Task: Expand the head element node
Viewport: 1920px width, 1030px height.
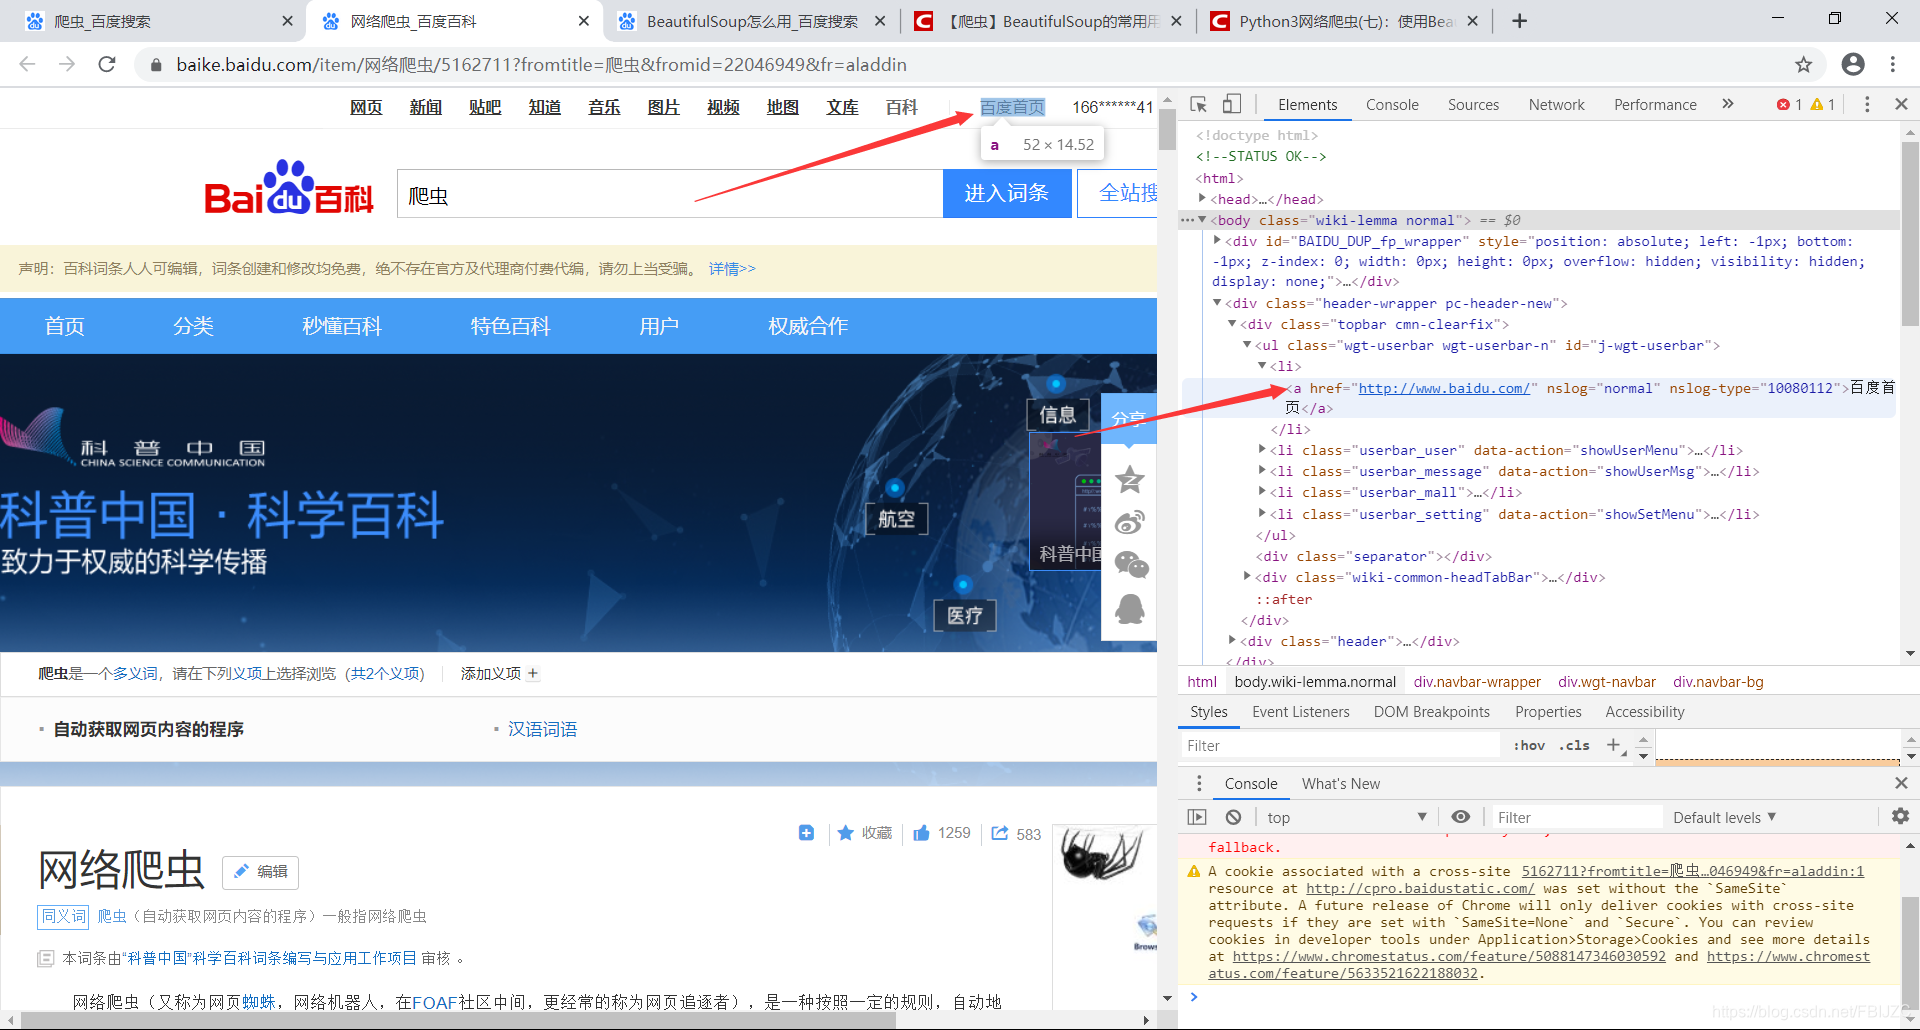Action: 1201,198
